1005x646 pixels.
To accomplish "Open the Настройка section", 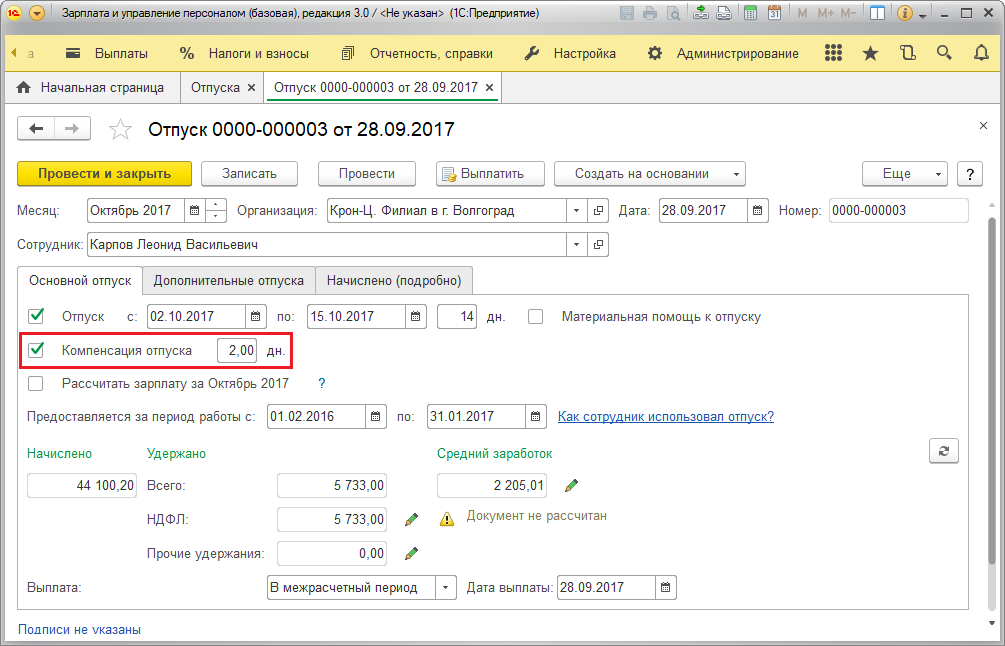I will 570,54.
